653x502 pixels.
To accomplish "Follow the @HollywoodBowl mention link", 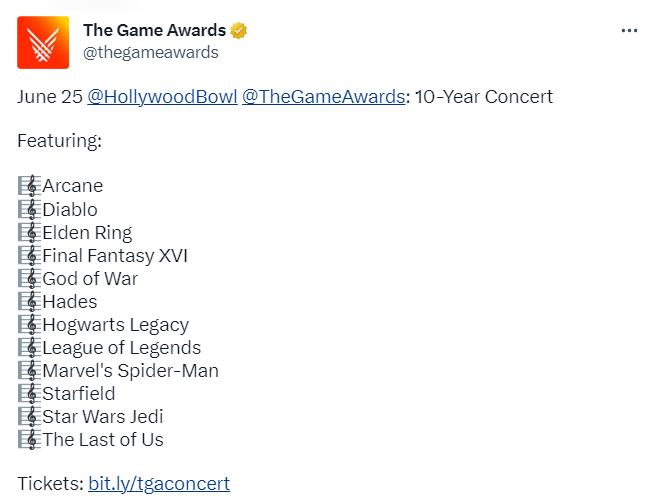I will coord(162,97).
